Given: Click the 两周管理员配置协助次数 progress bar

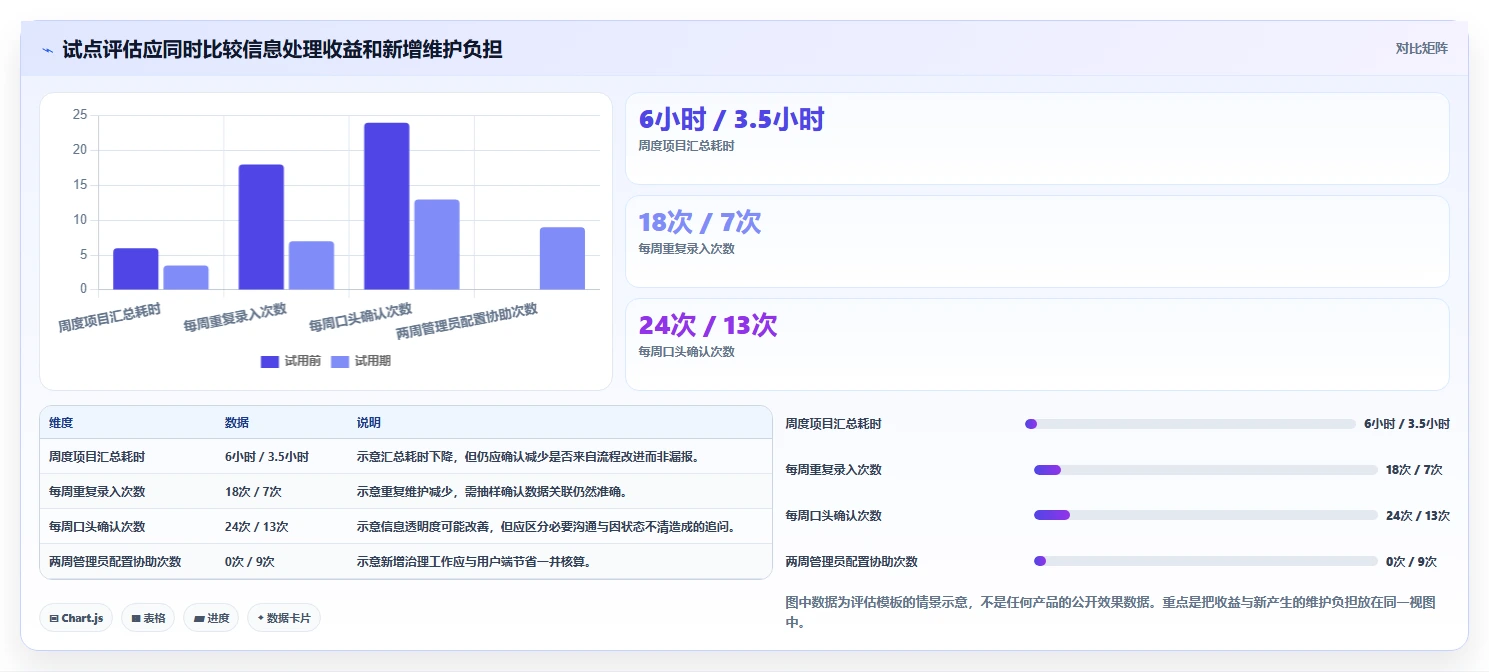Looking at the screenshot, I should [1206, 562].
